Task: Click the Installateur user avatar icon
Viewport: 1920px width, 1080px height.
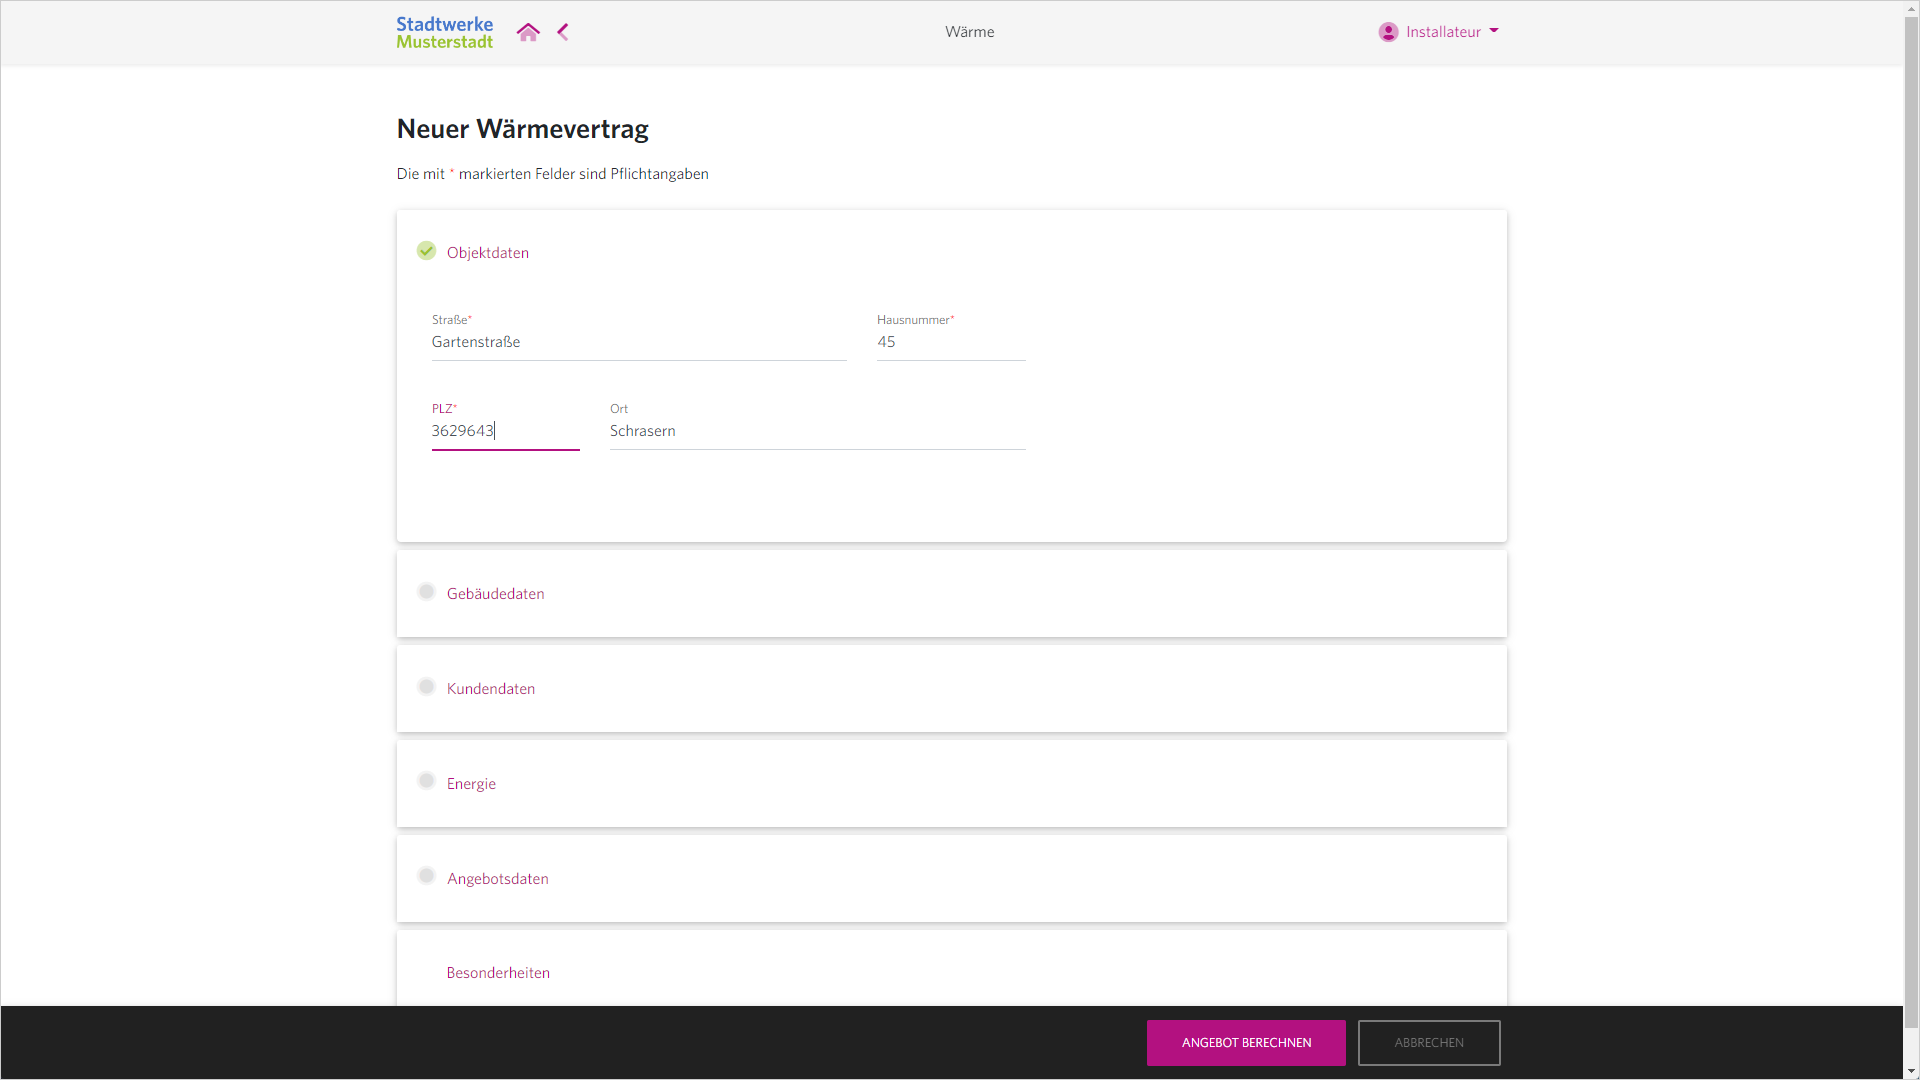Action: point(1388,32)
